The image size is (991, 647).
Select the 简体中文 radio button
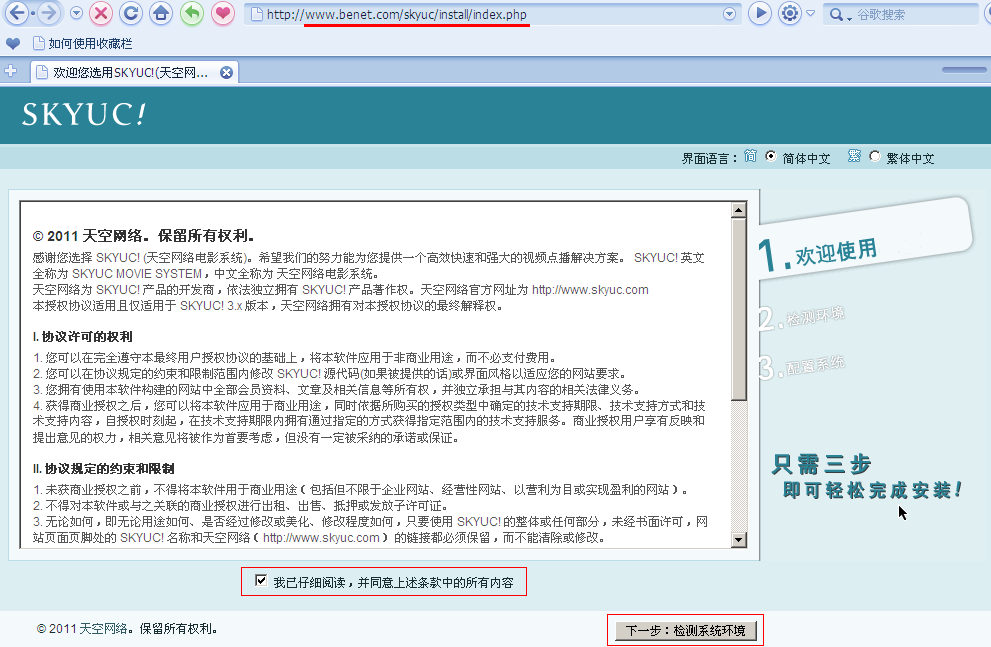coord(770,156)
